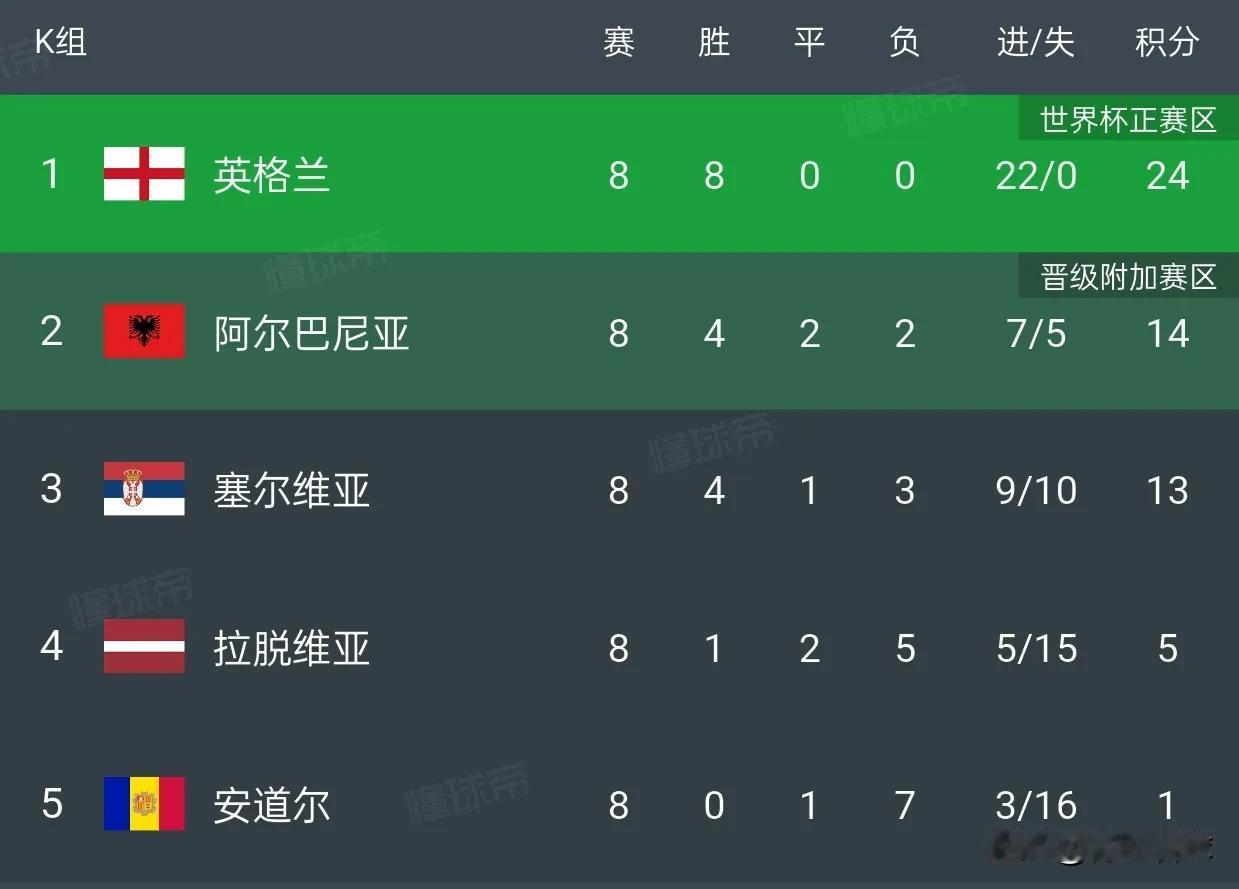Screen dimensions: 1239x889
Task: Click Latvia's 5/15 goal record
Action: 1037,648
